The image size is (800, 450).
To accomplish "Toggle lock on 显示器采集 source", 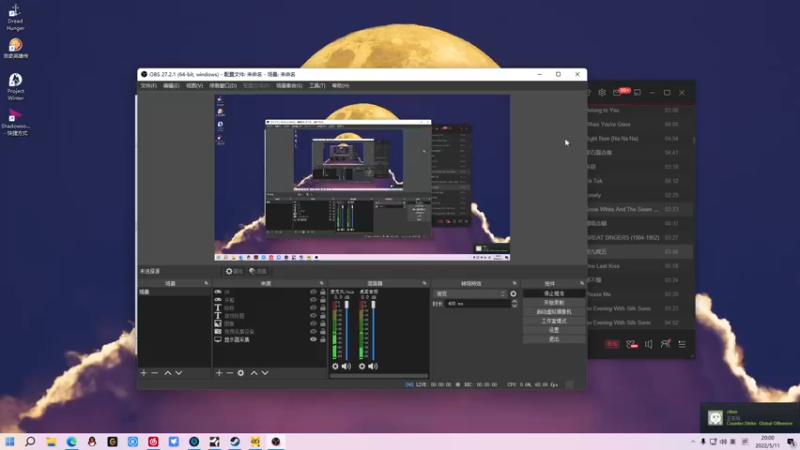I will click(323, 339).
